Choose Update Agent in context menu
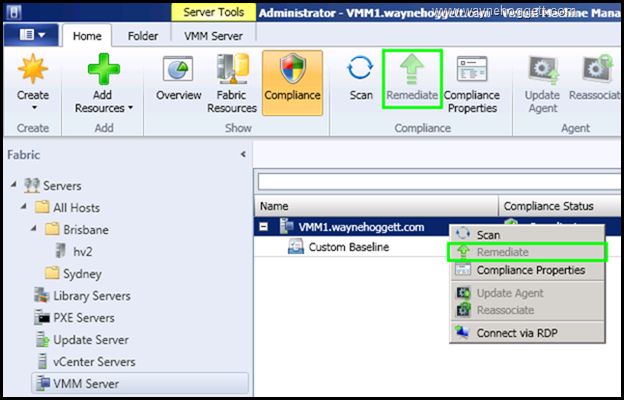This screenshot has height=400, width=624. point(527,293)
